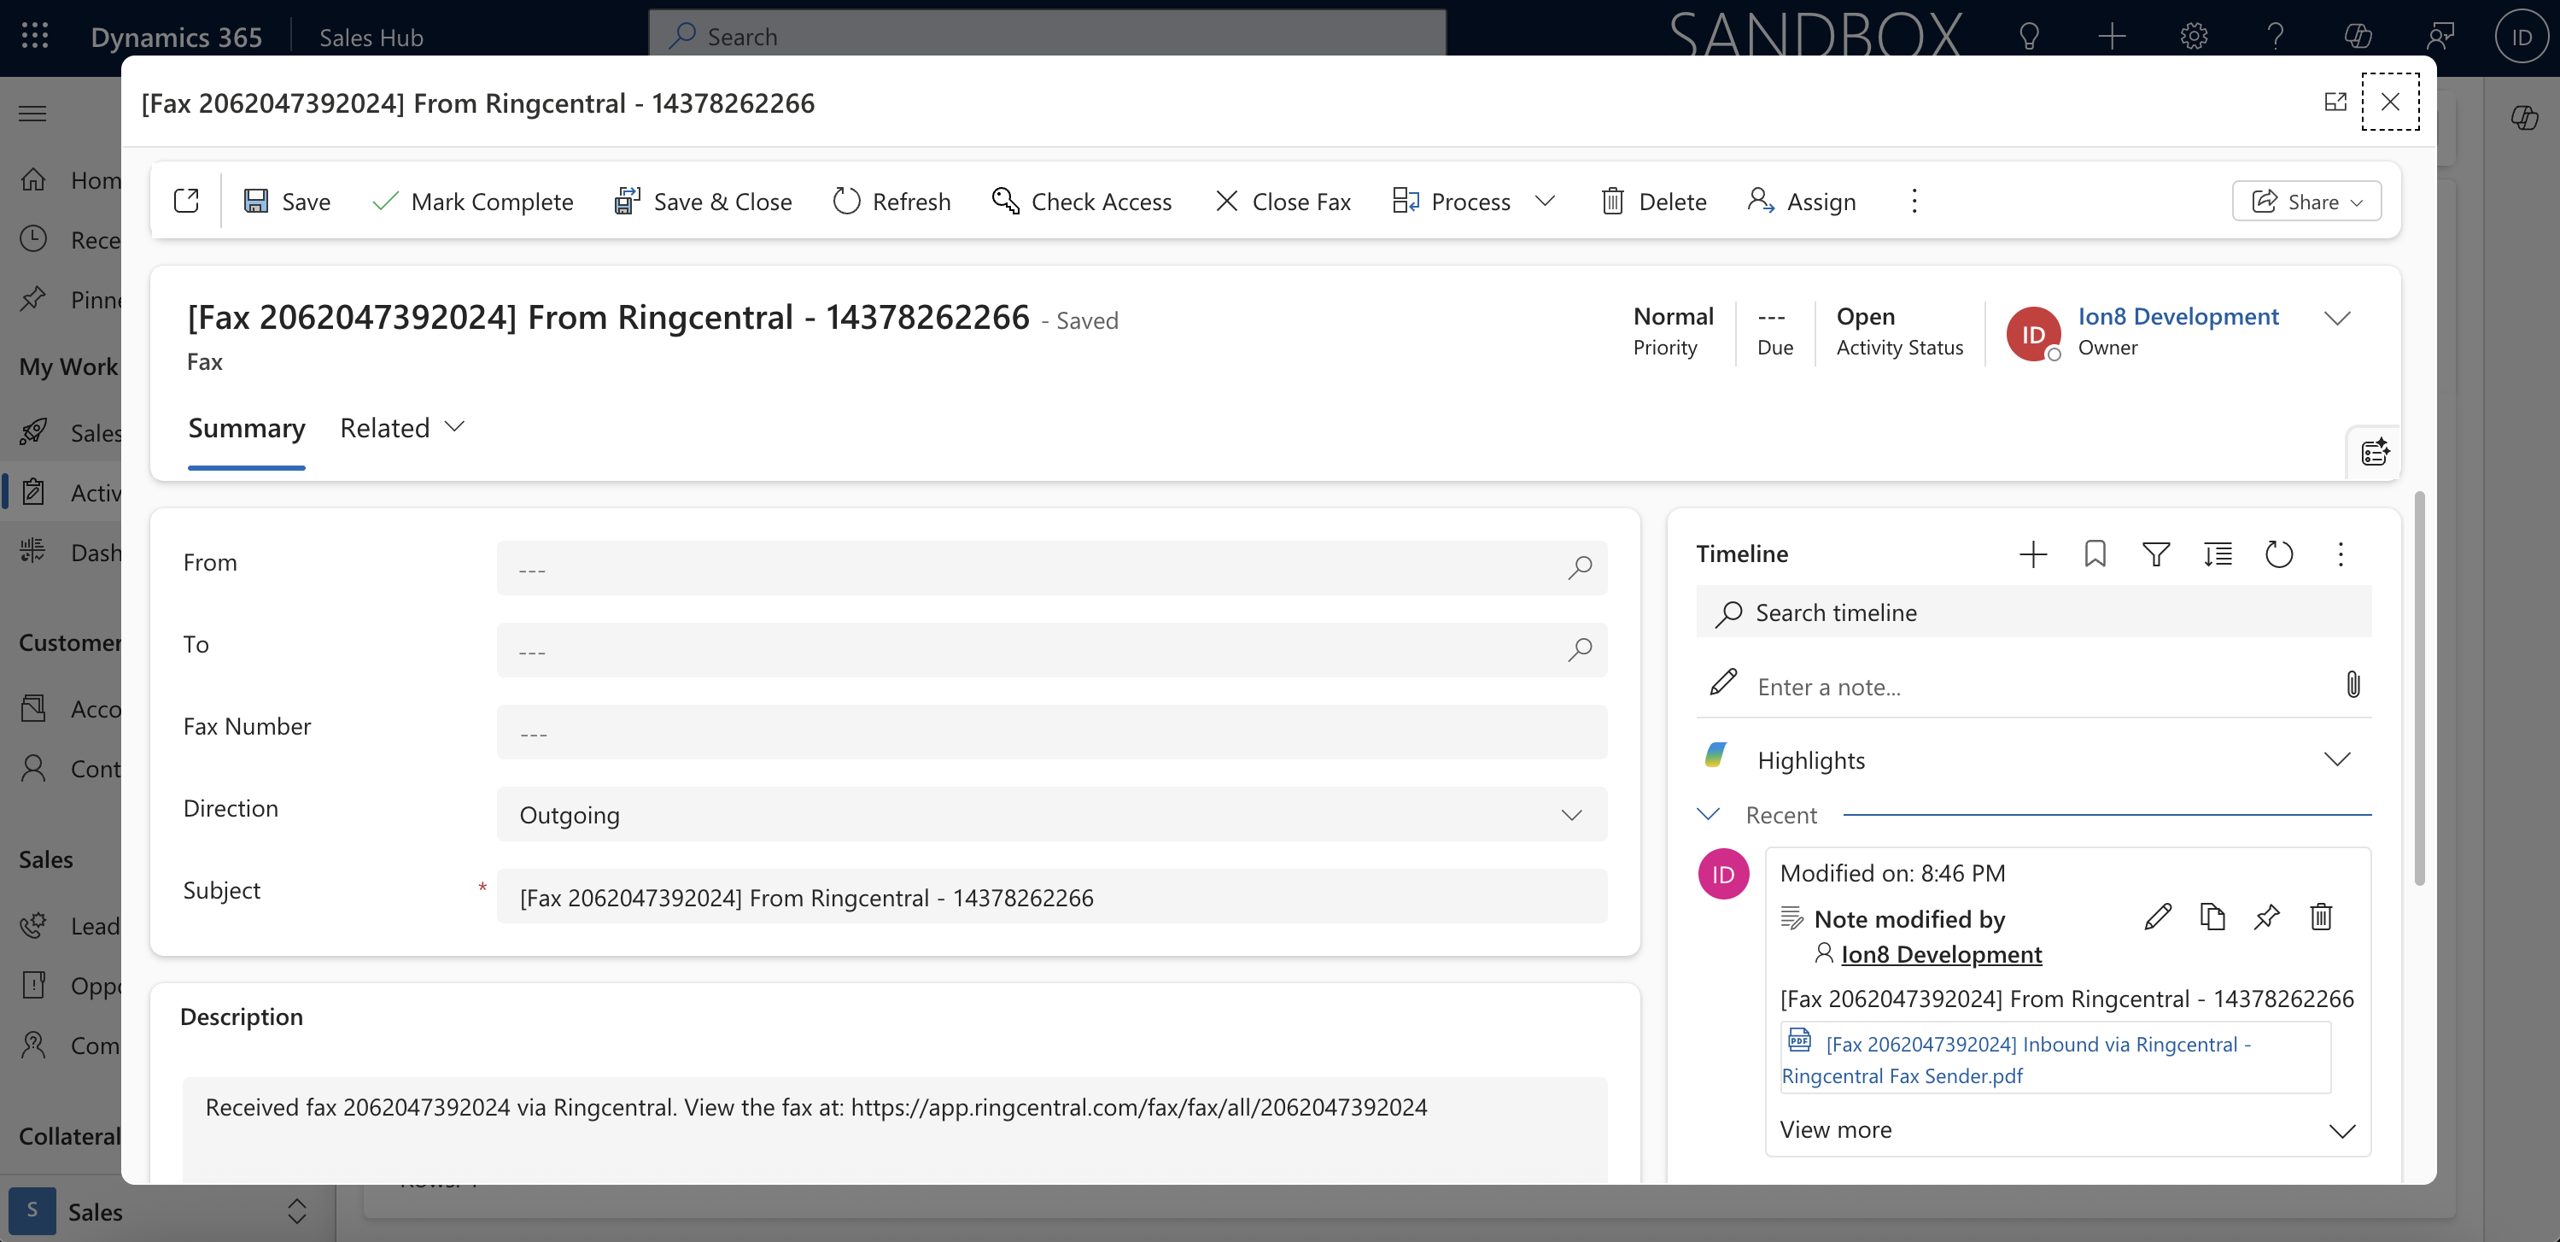Refresh the timeline using circular arrow icon
The image size is (2560, 1242).
pyautogui.click(x=2278, y=554)
